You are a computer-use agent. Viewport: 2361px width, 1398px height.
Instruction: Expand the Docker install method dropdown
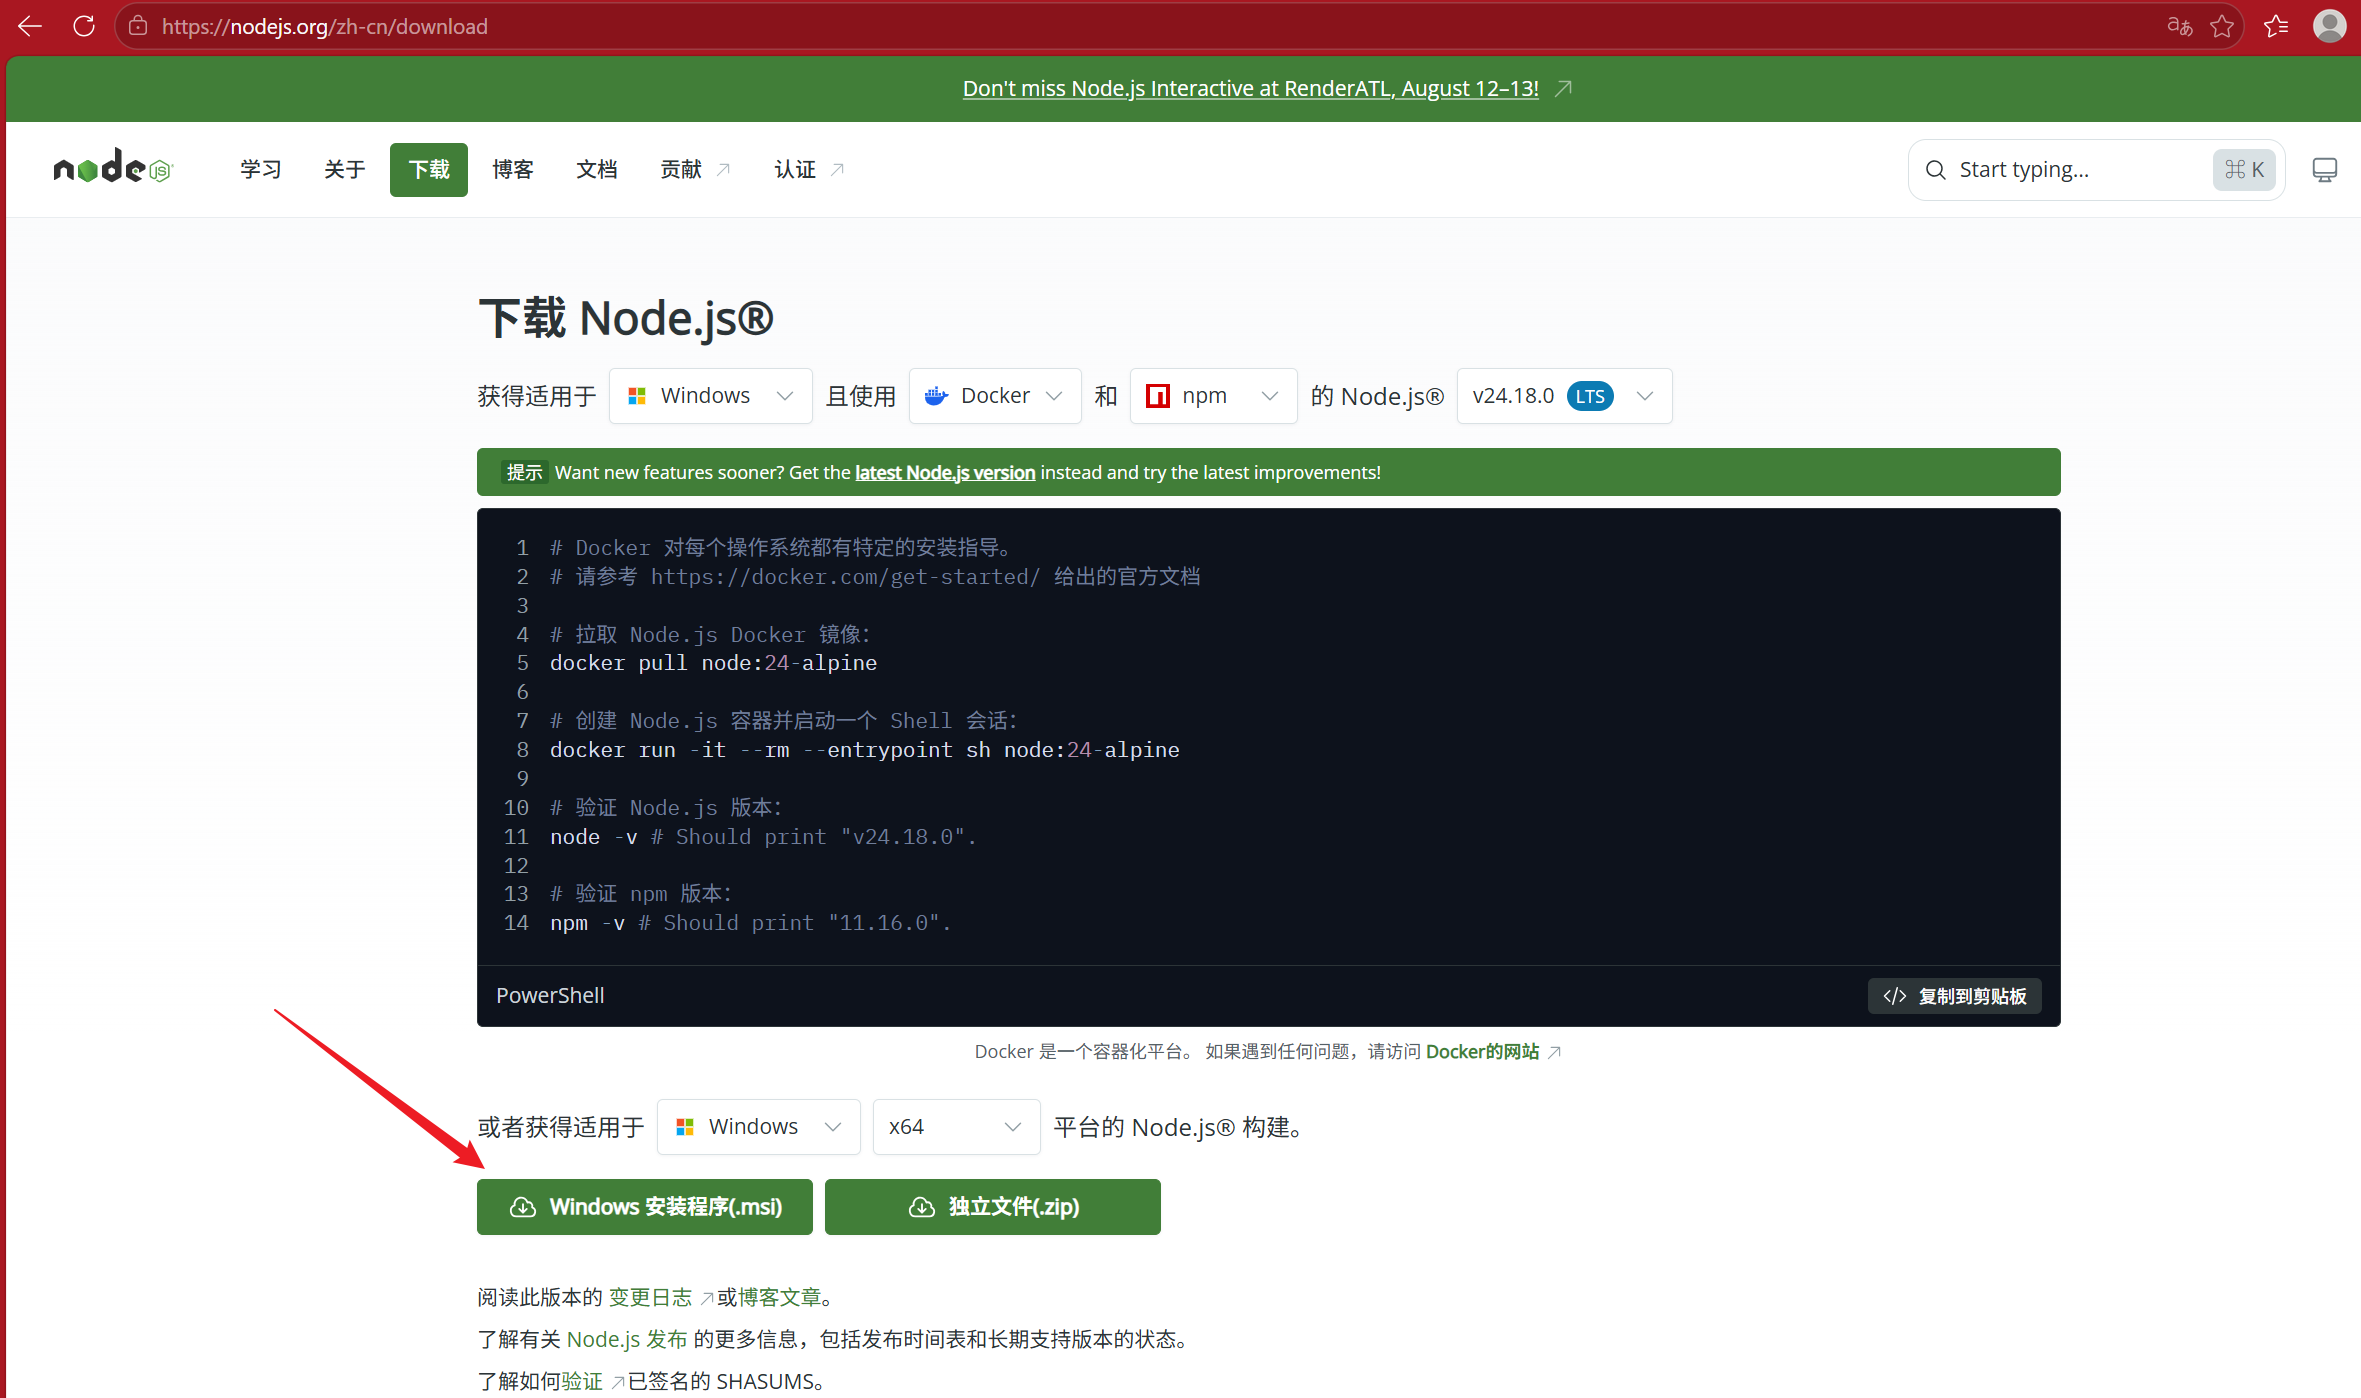click(995, 396)
